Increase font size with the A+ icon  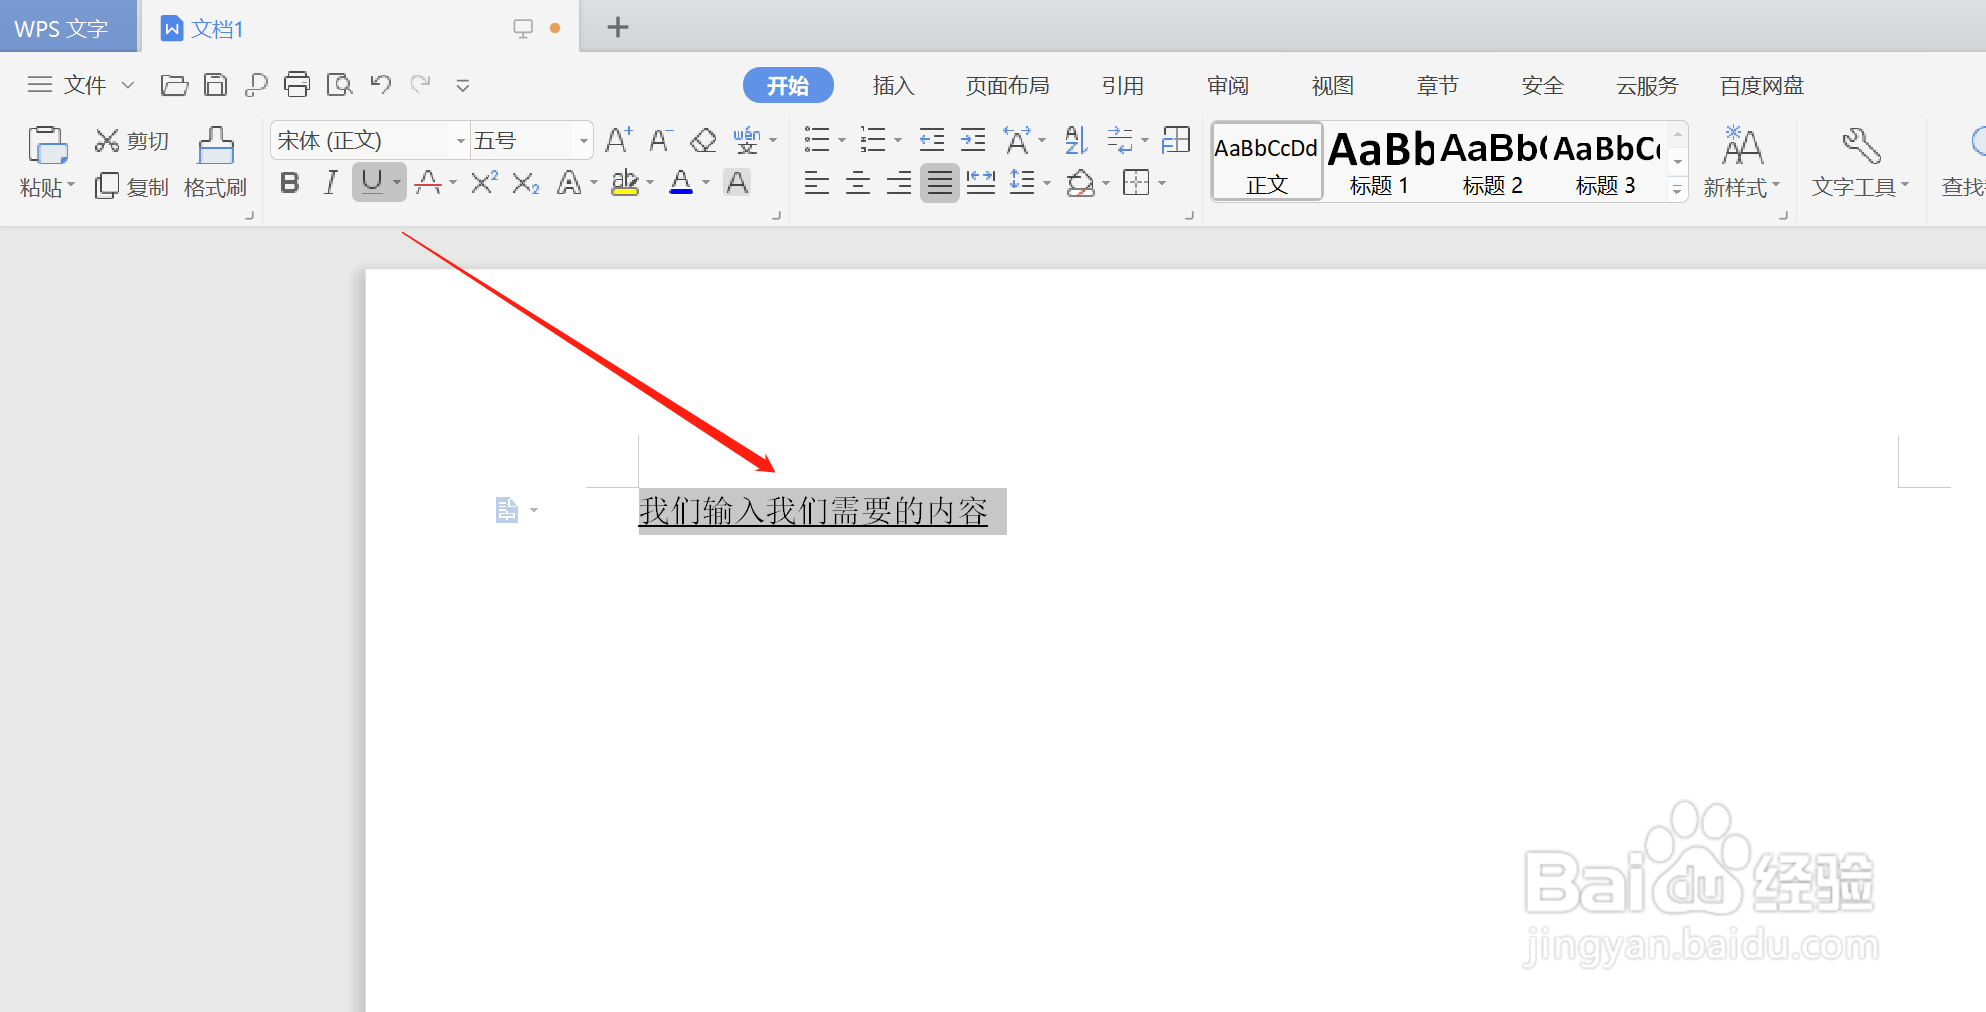pos(618,140)
